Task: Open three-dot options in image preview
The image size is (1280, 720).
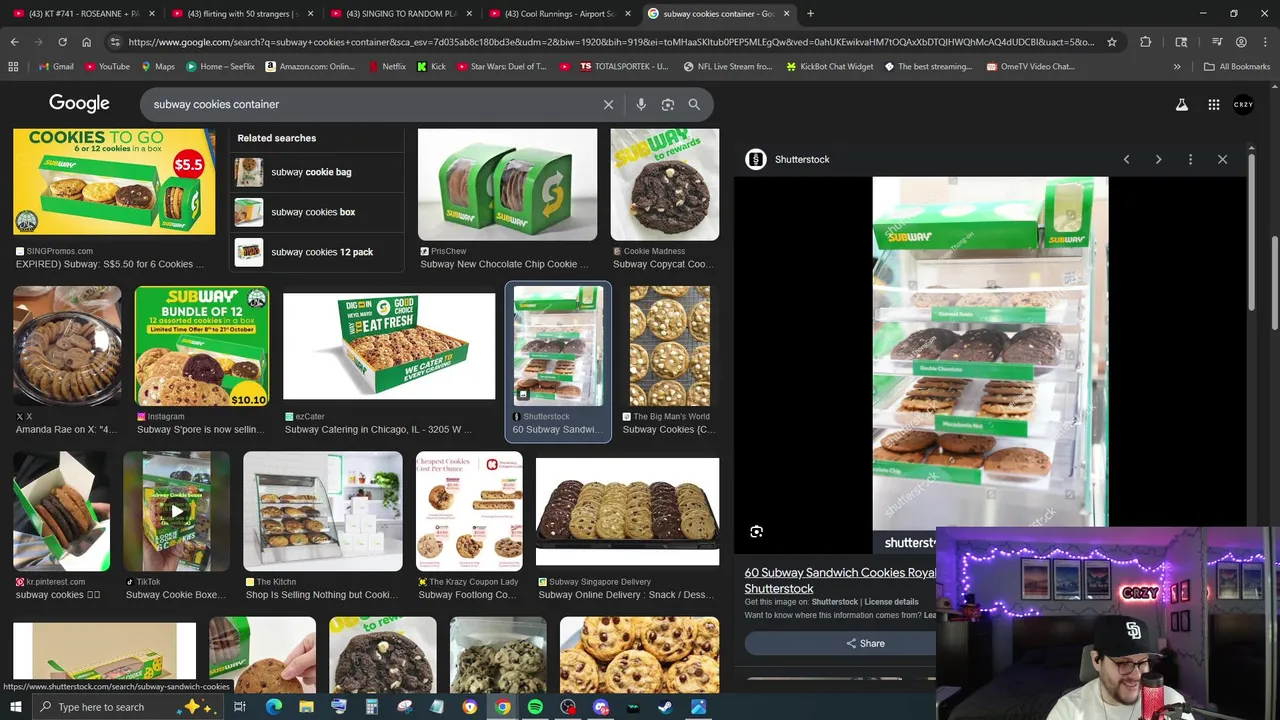Action: [1190, 159]
